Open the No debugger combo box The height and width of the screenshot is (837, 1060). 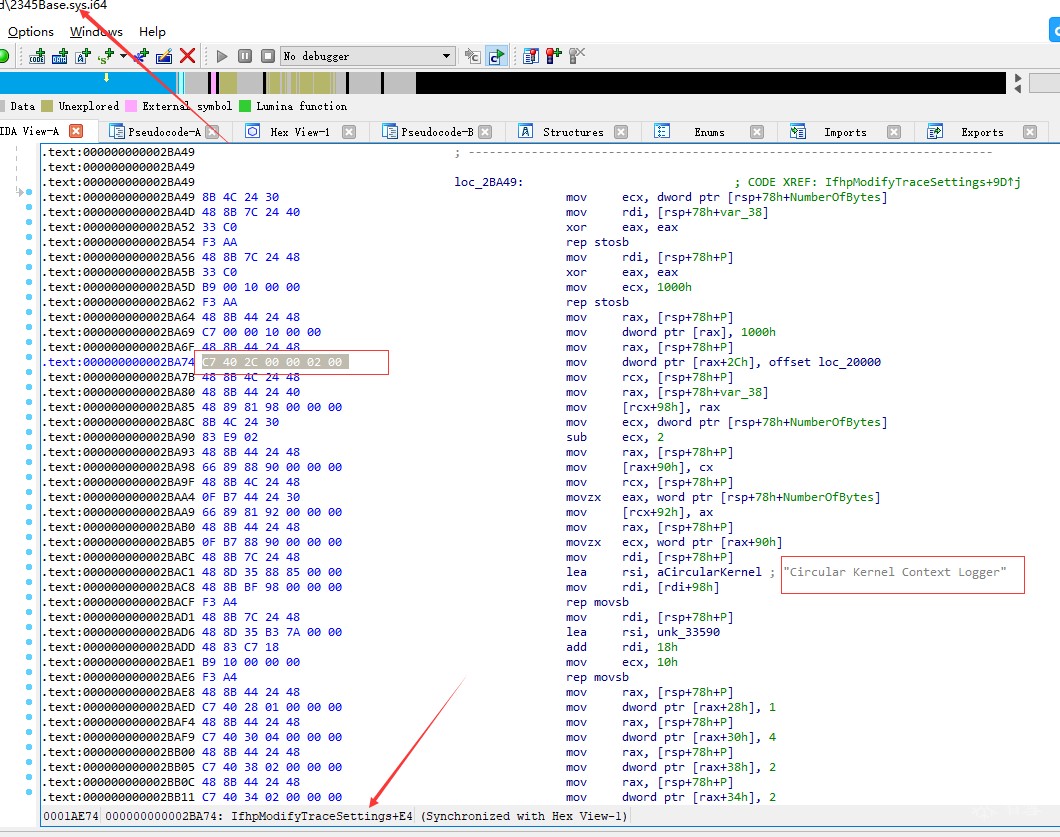(367, 56)
